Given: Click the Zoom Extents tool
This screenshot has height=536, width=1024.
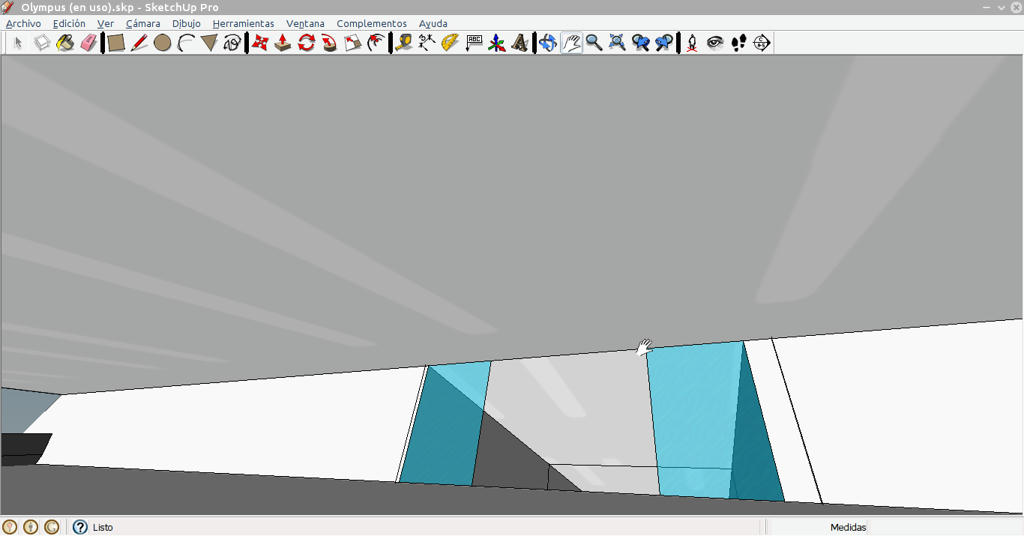Looking at the screenshot, I should [x=617, y=43].
